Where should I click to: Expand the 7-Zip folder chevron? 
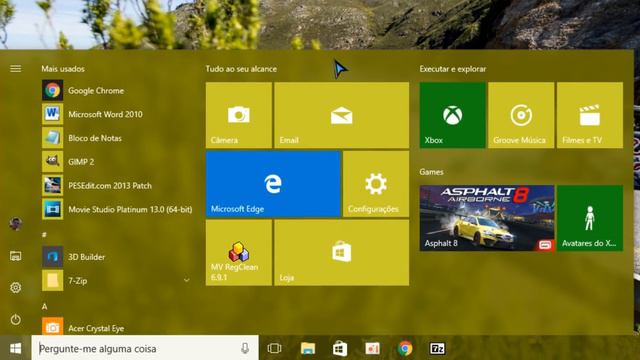(187, 280)
